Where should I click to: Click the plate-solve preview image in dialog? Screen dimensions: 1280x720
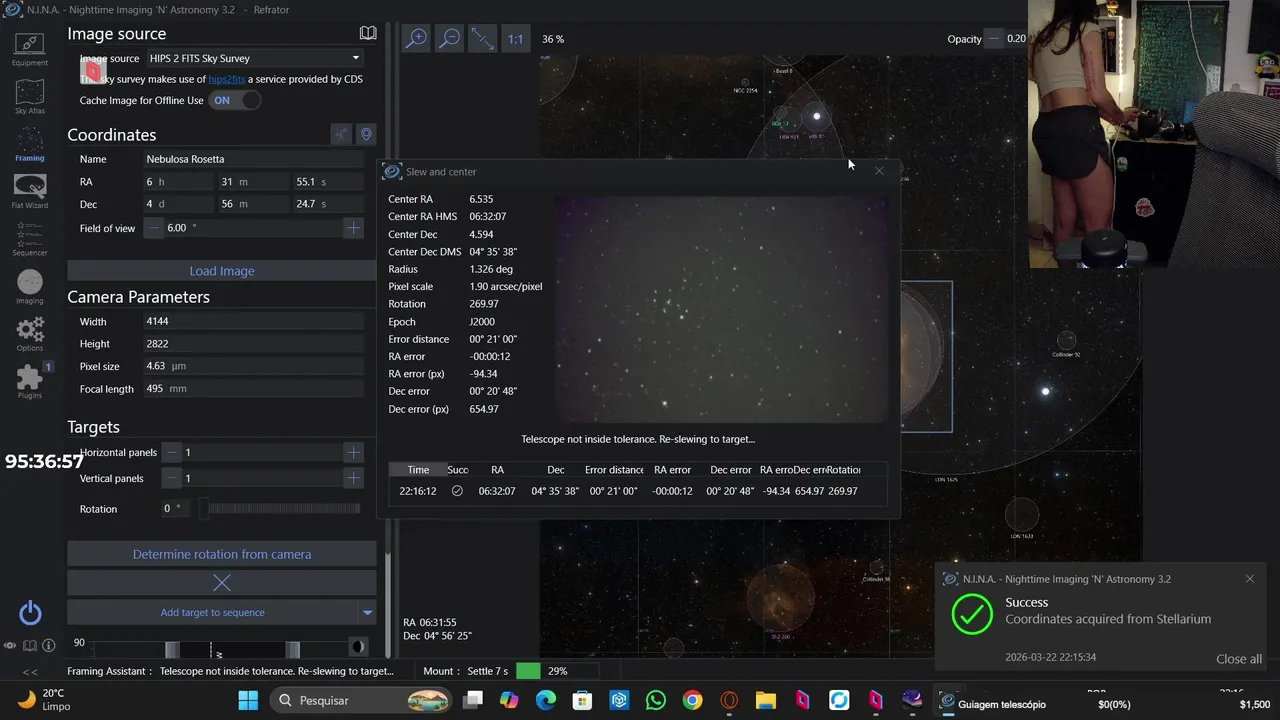point(721,309)
